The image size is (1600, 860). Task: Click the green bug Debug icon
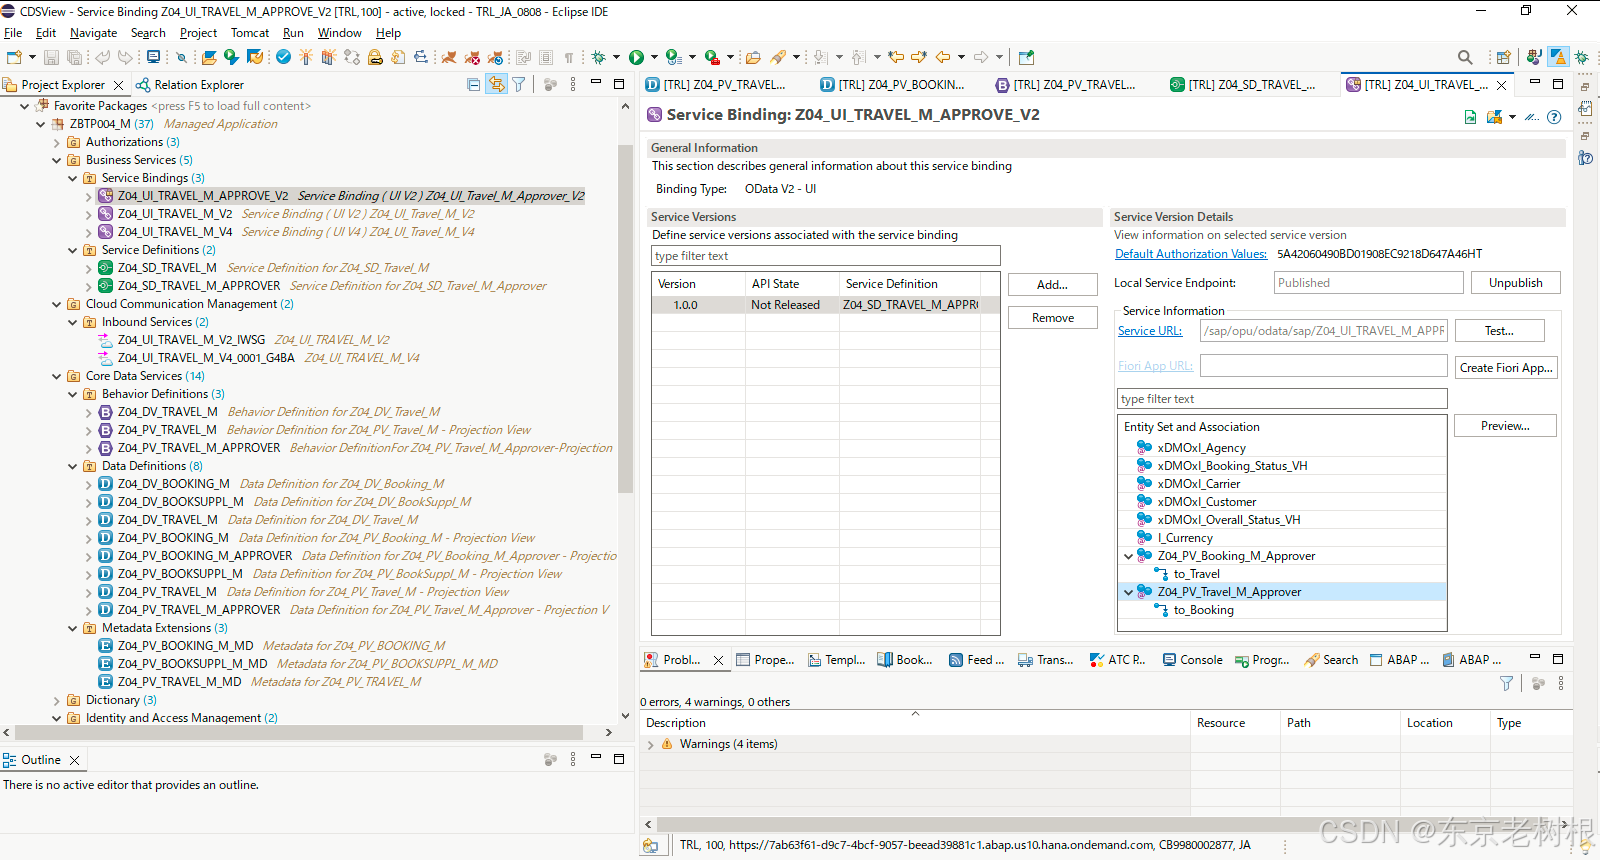pos(598,57)
